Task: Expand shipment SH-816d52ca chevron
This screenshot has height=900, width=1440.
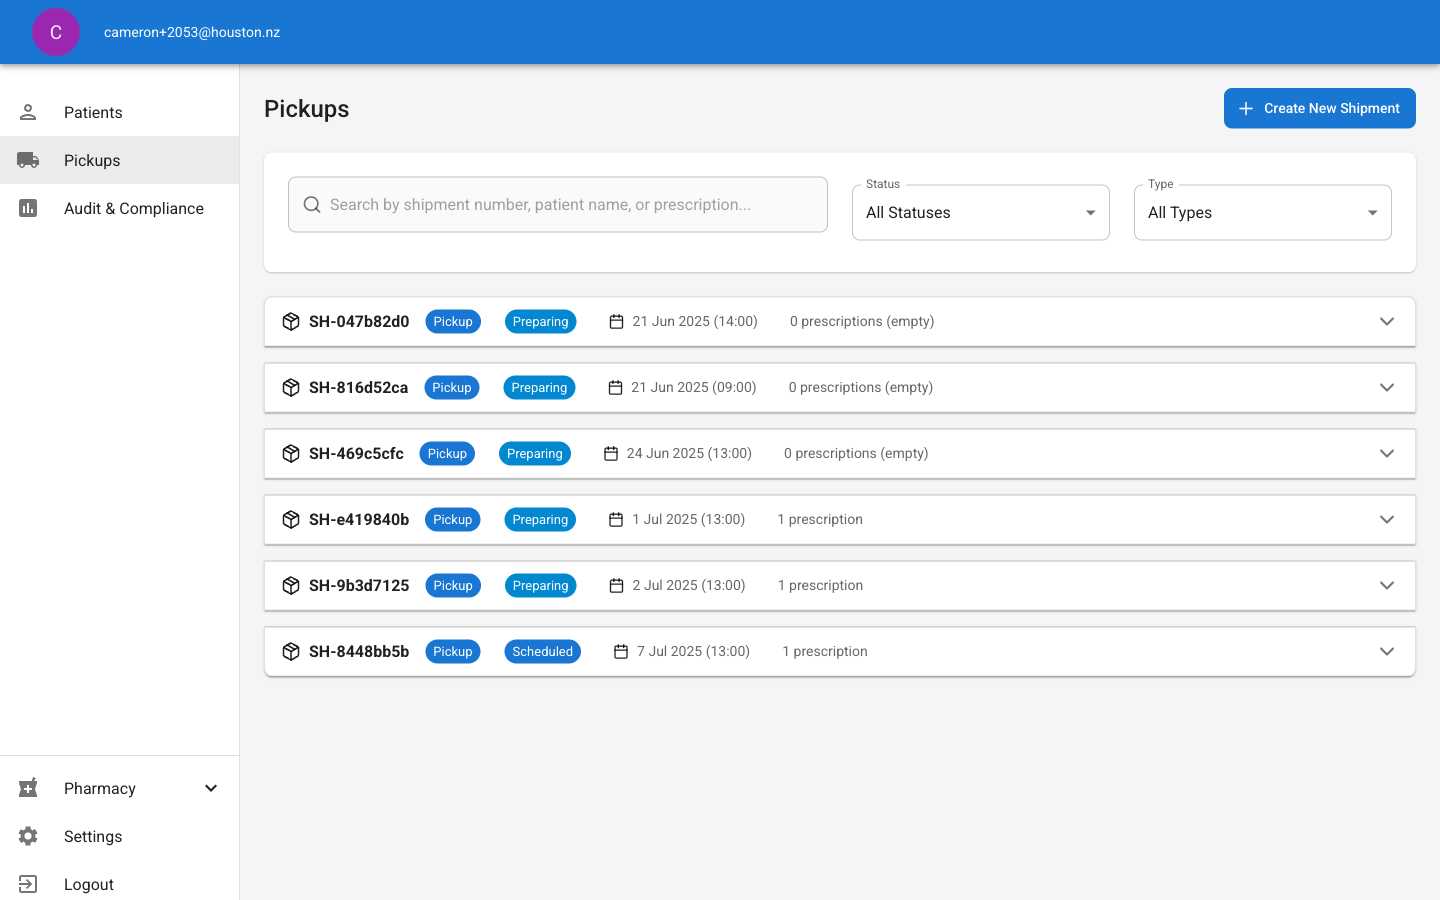Action: click(1387, 387)
